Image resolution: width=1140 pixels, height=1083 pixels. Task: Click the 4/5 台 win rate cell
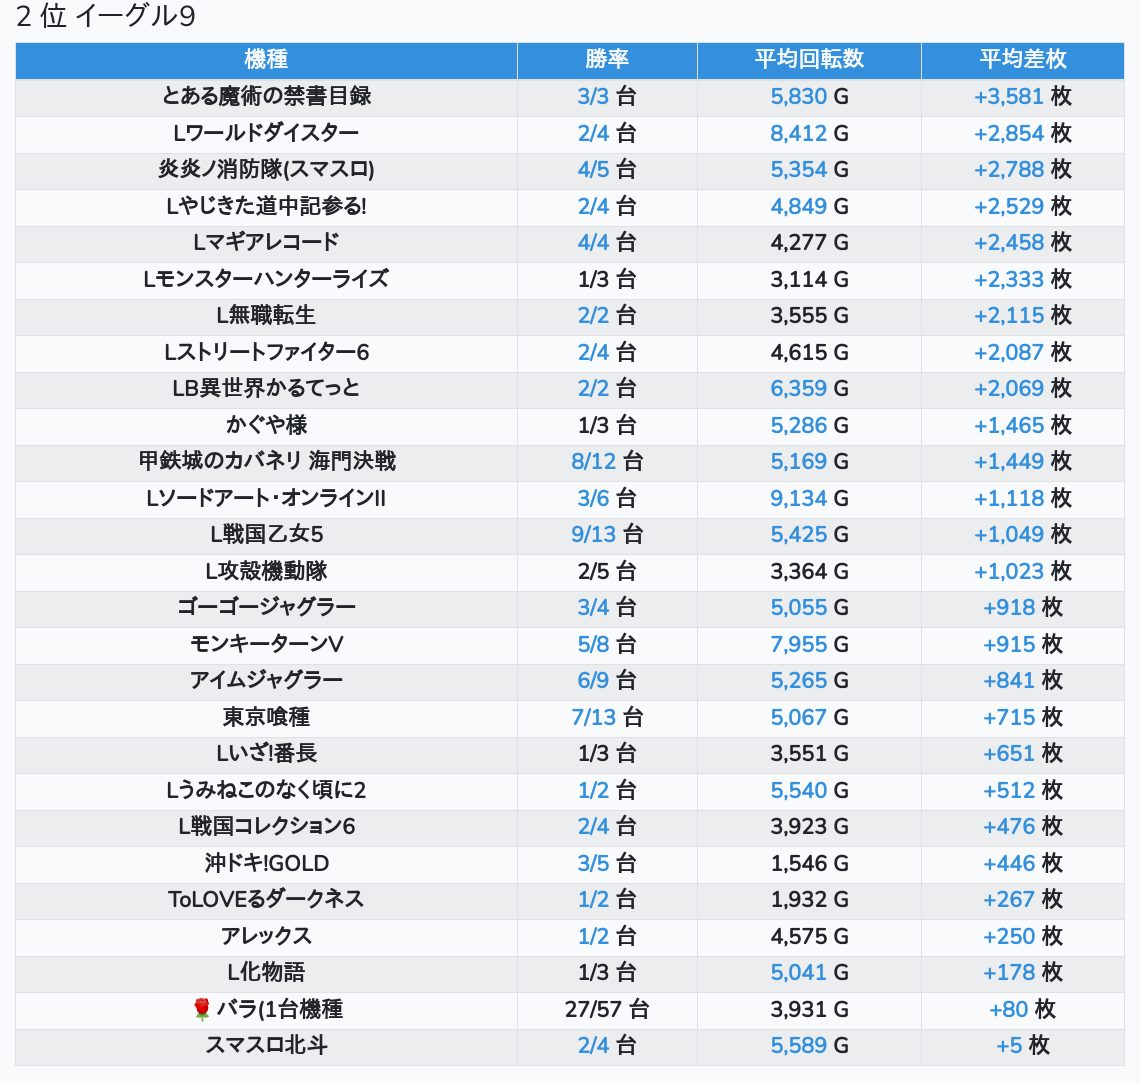point(607,170)
